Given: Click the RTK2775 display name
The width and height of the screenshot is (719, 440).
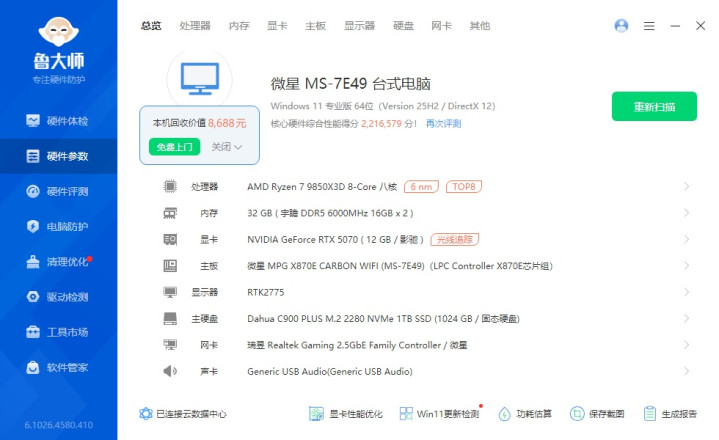Looking at the screenshot, I should [265, 292].
